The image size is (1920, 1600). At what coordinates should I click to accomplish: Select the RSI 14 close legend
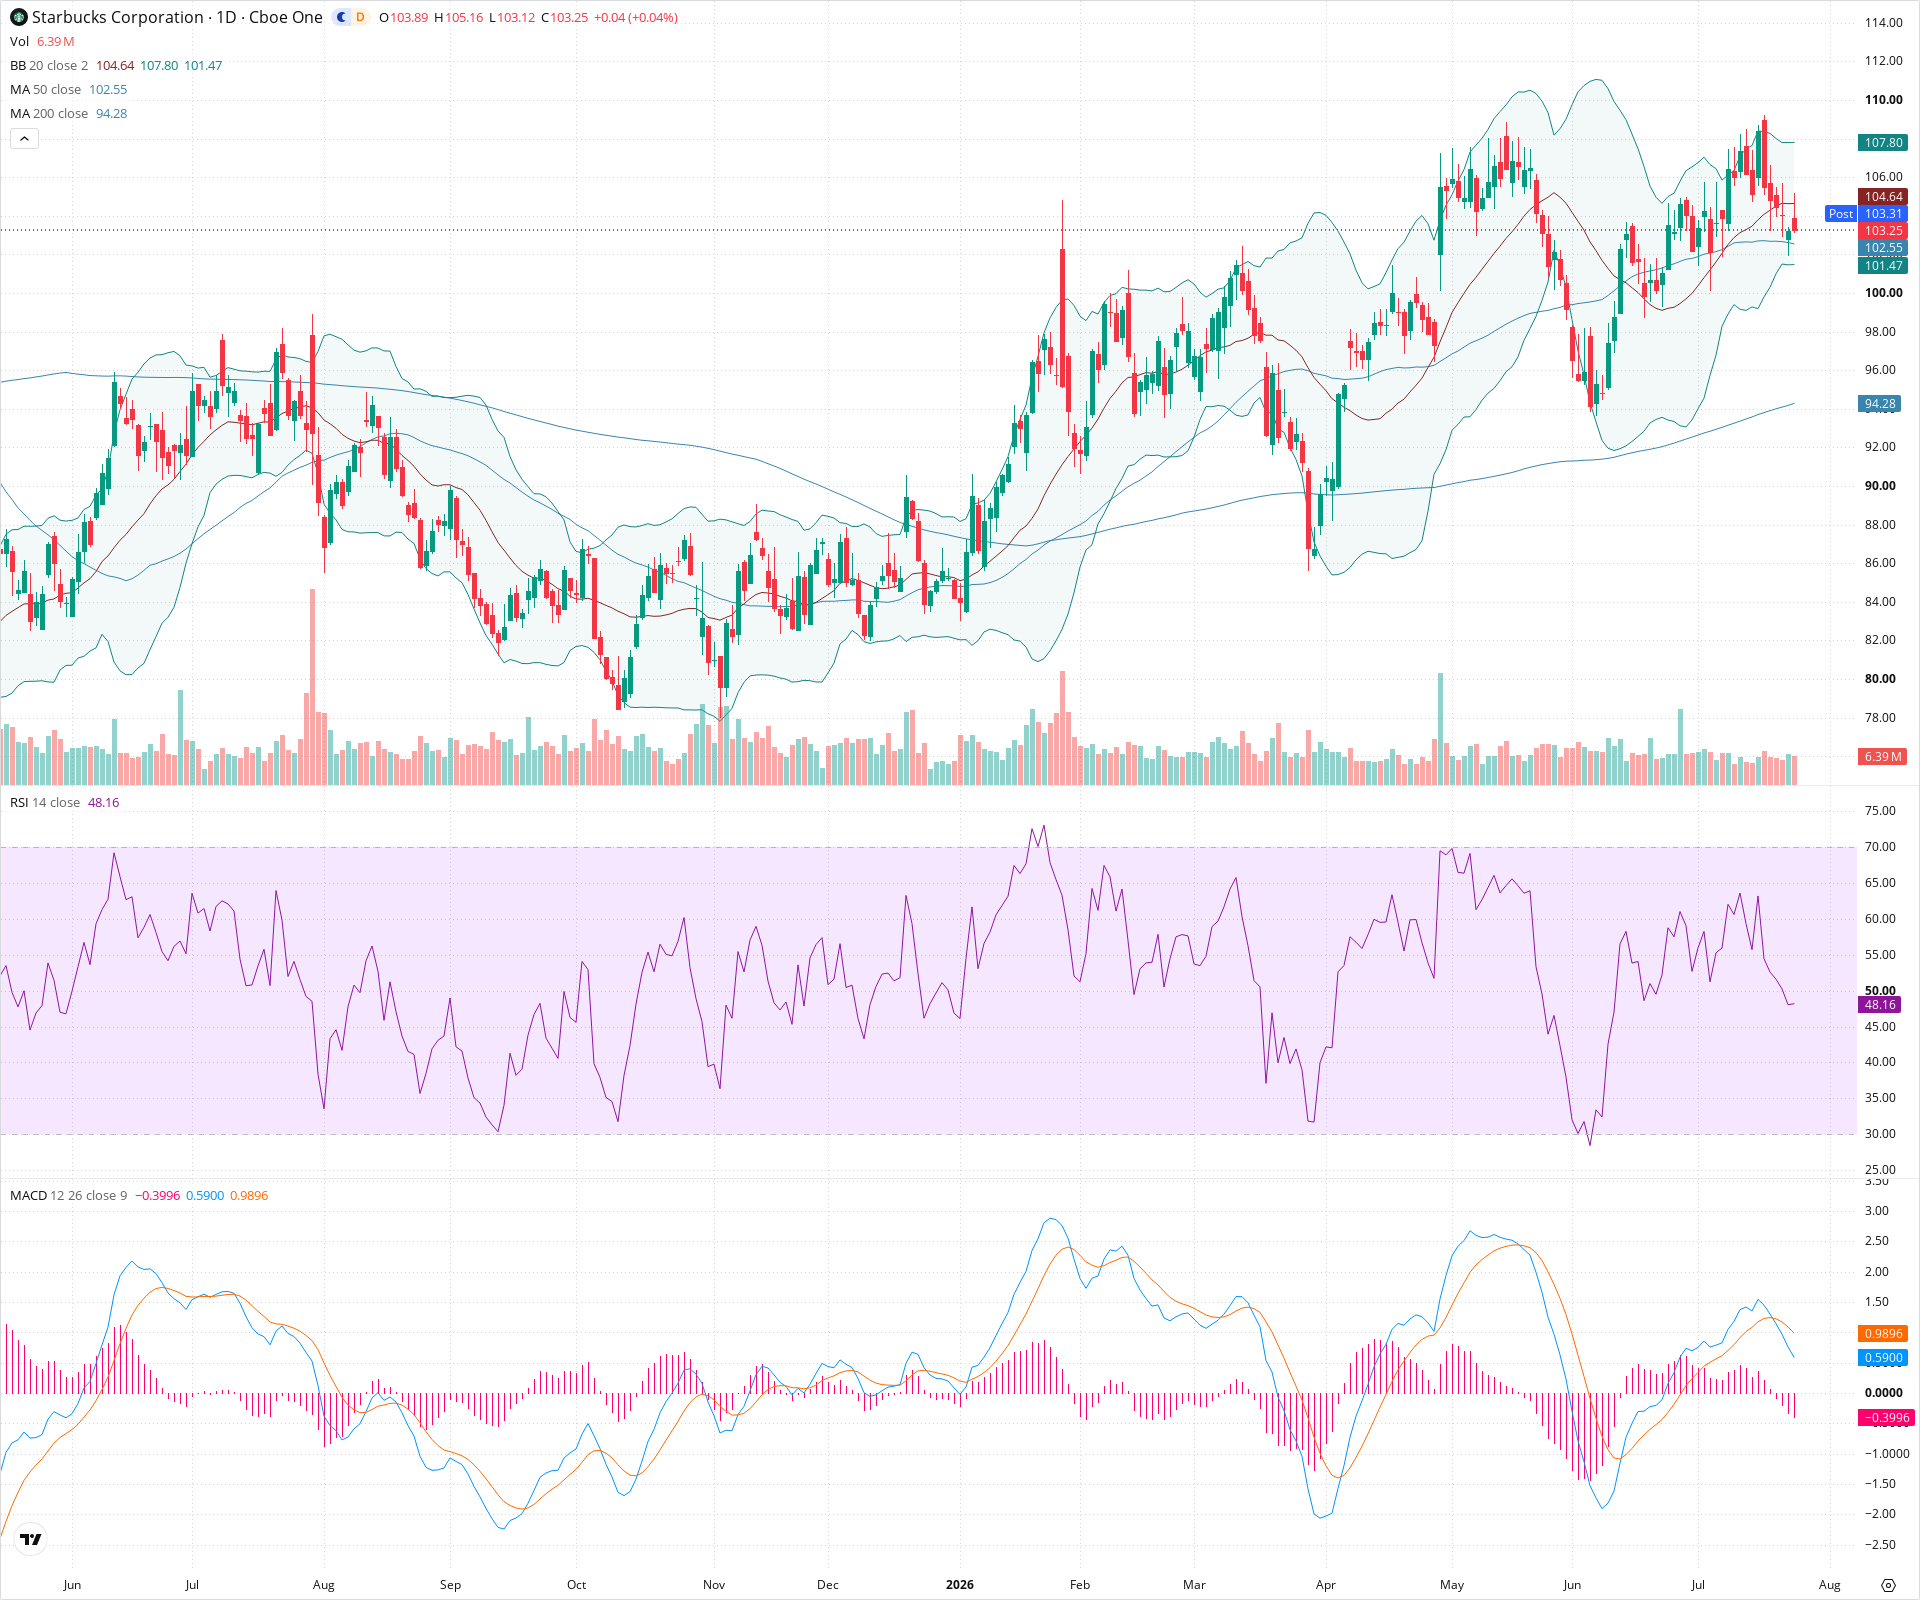click(45, 803)
